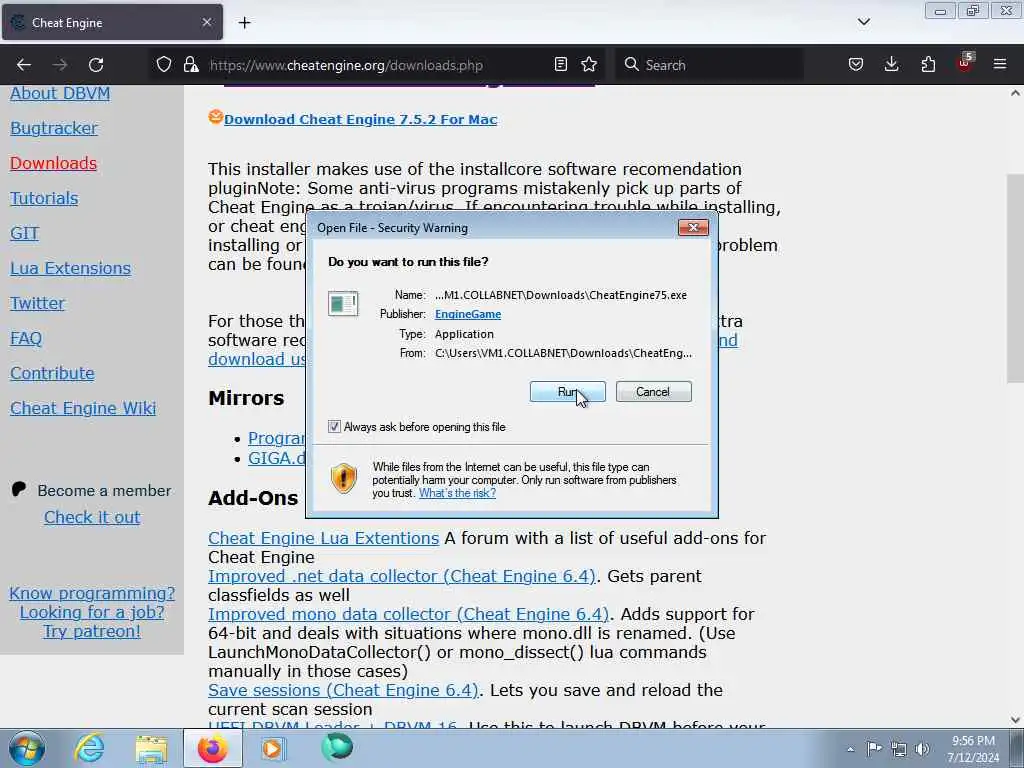The height and width of the screenshot is (768, 1024).
Task: Click the scrollbar up arrow
Action: click(x=1015, y=93)
